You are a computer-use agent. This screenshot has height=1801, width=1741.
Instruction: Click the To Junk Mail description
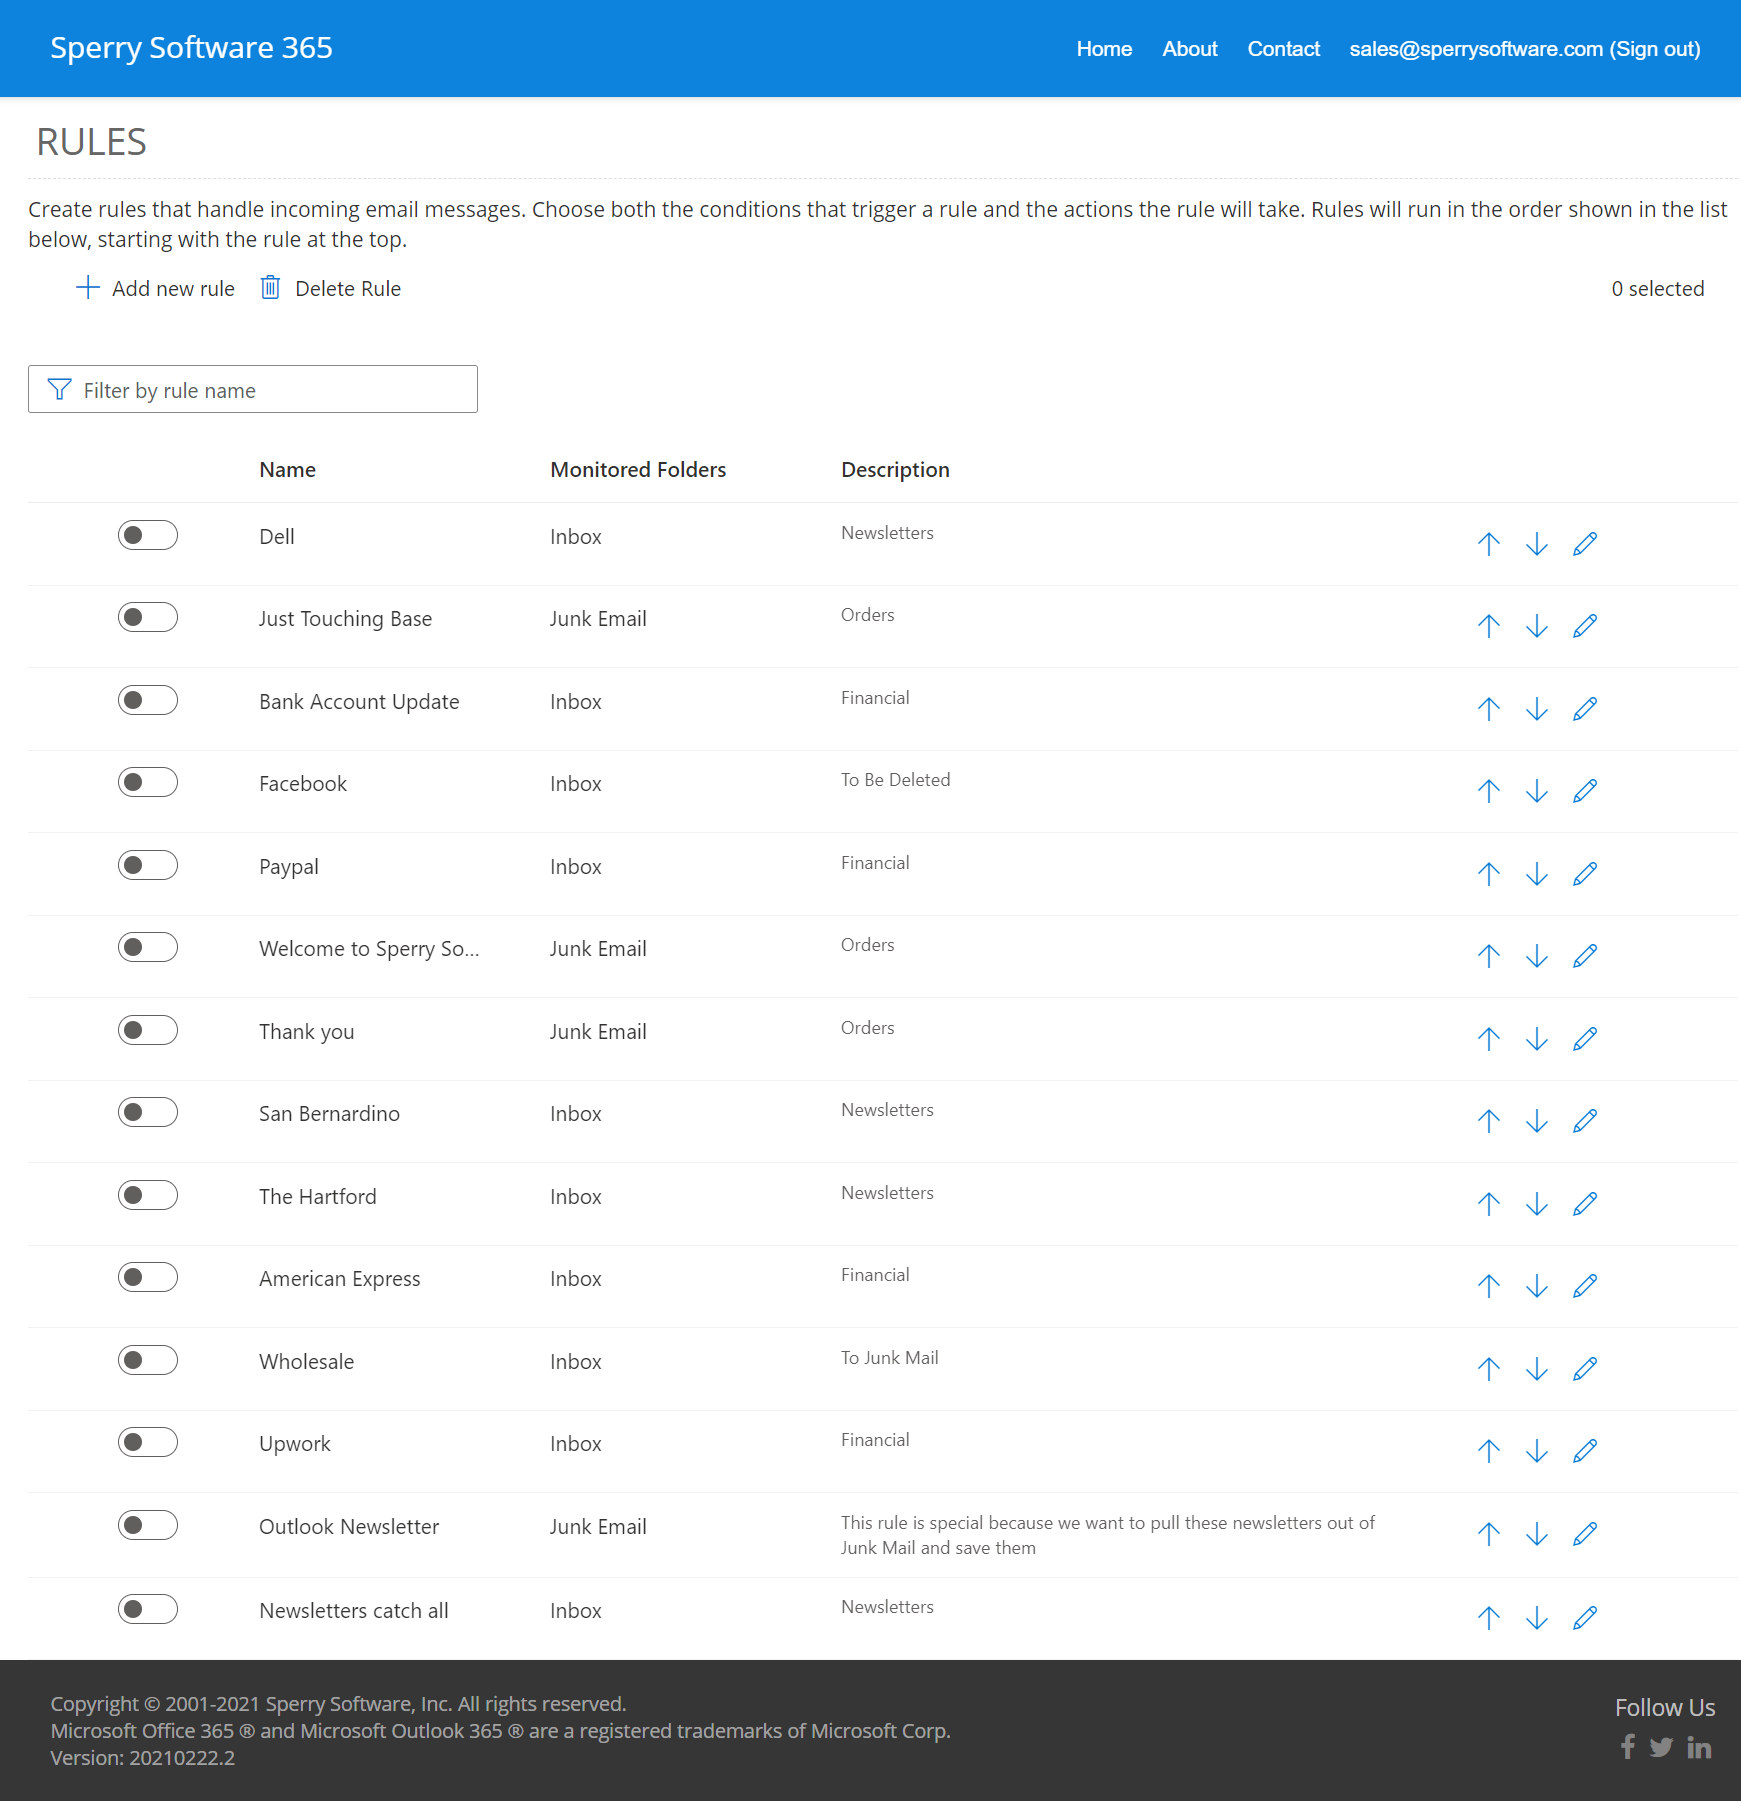tap(890, 1358)
